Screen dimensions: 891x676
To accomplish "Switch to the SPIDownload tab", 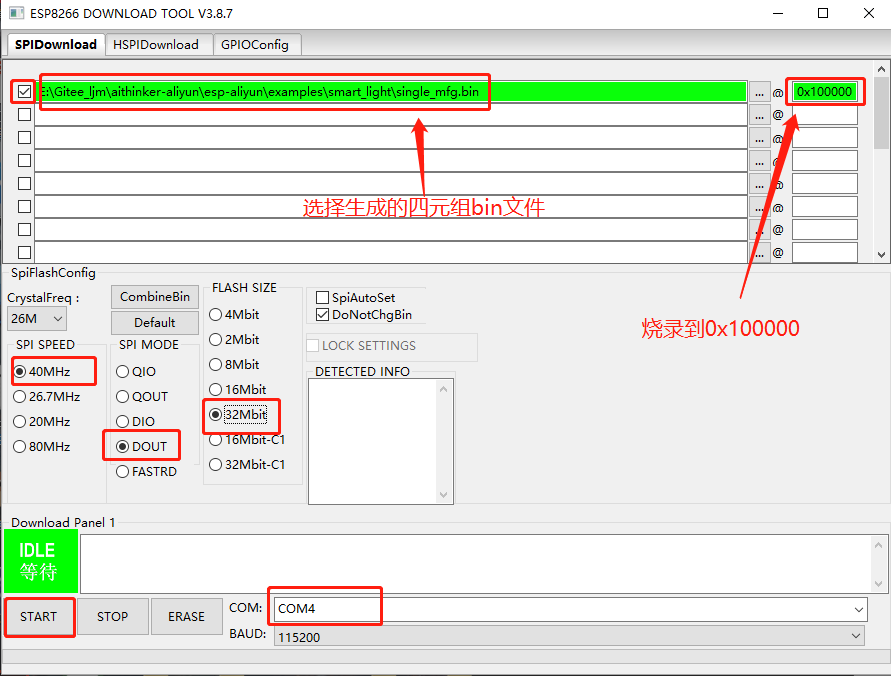I will click(x=56, y=44).
